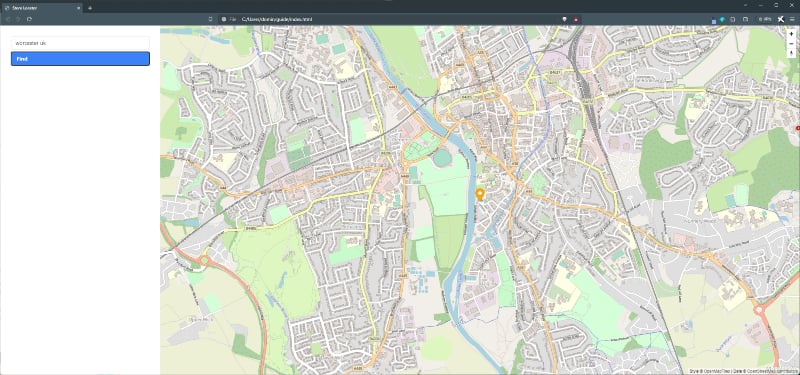This screenshot has height=375, width=800.
Task: Focus the location search input field
Action: click(80, 43)
